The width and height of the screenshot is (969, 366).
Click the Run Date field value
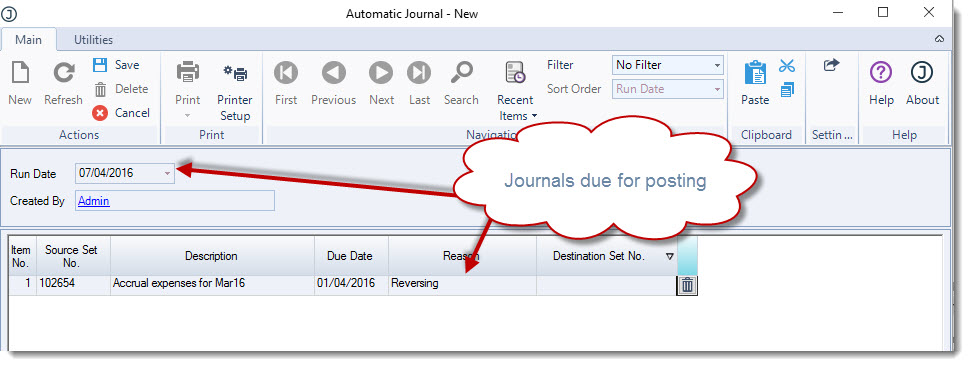[106, 174]
